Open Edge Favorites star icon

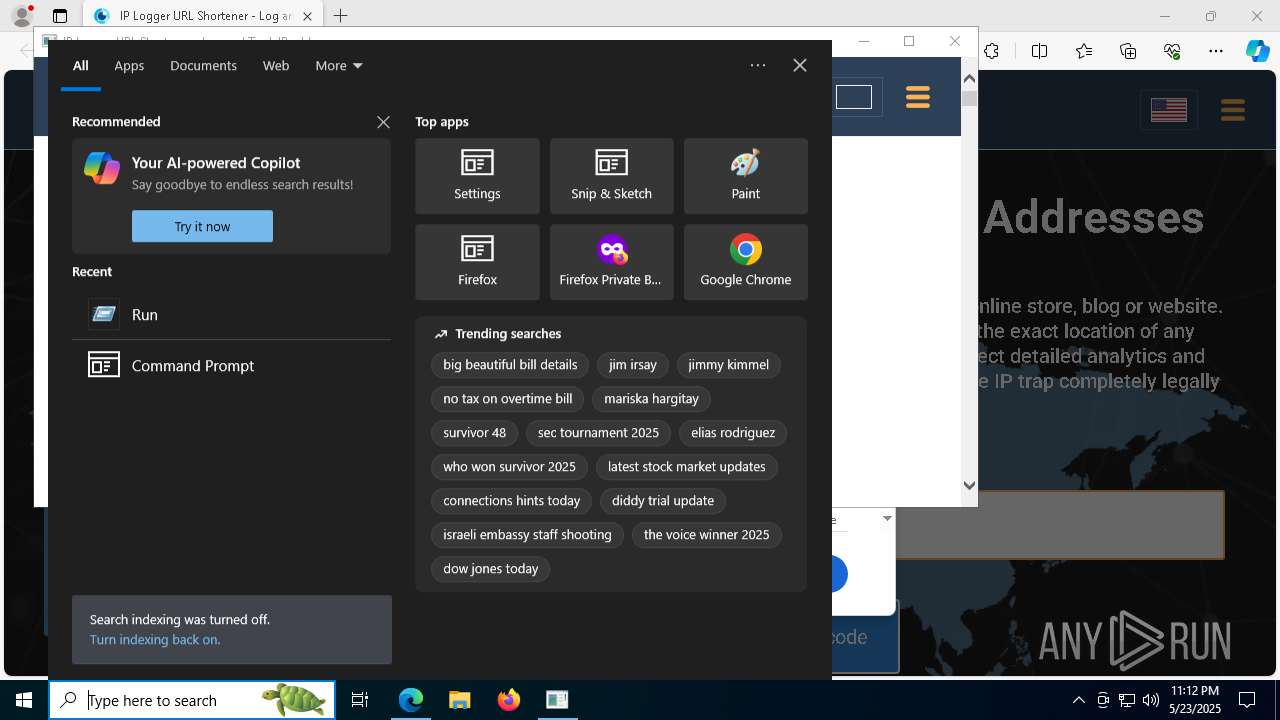[1084, 51]
